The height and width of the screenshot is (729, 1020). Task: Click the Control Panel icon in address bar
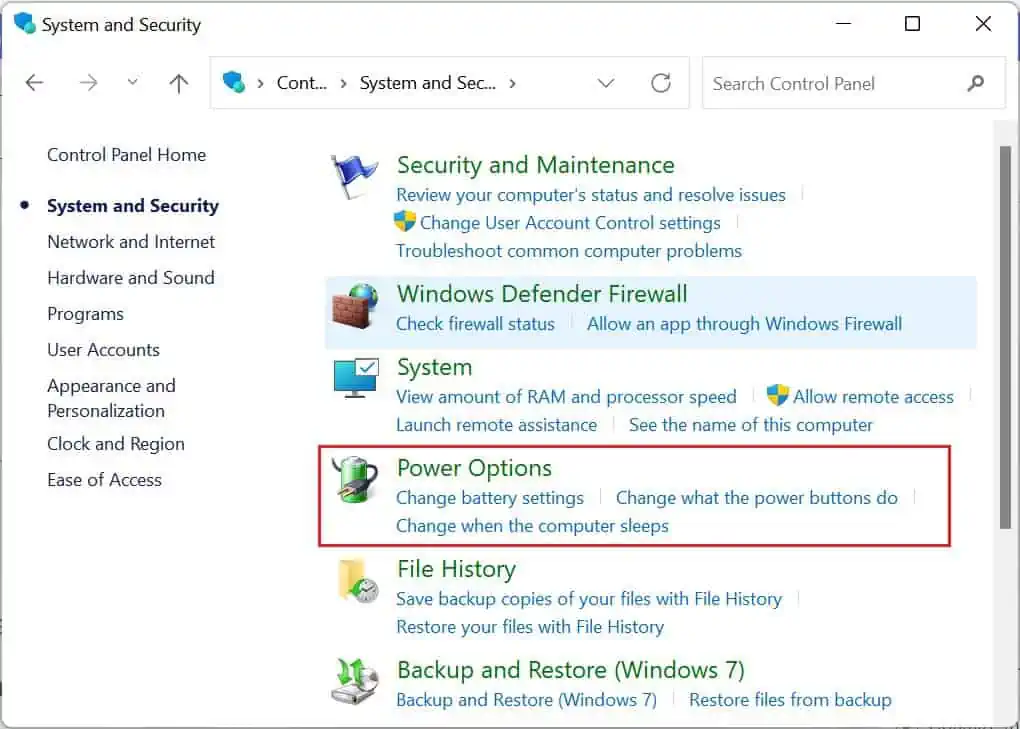click(x=234, y=83)
